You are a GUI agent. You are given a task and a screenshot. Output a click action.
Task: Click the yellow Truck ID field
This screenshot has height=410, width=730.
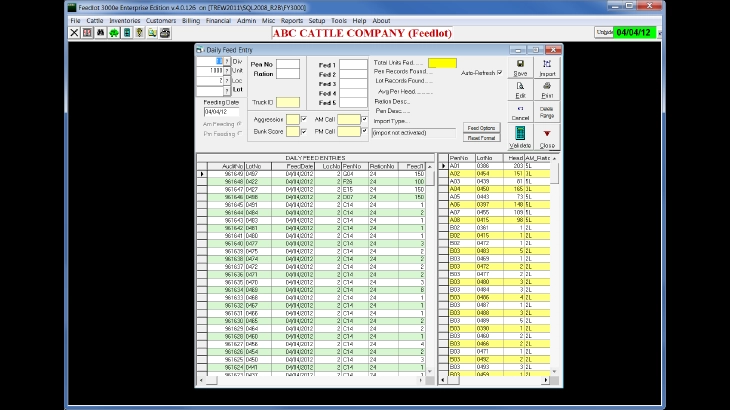tap(288, 102)
